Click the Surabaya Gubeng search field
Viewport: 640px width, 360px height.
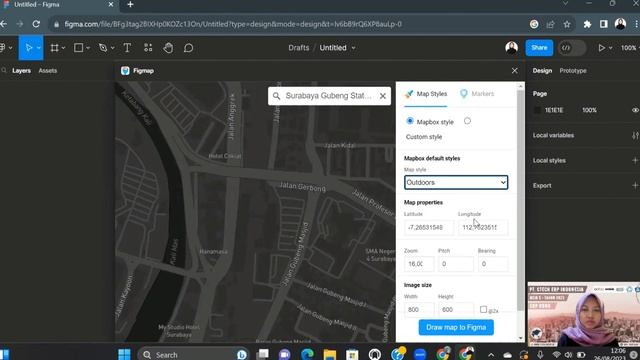point(329,96)
